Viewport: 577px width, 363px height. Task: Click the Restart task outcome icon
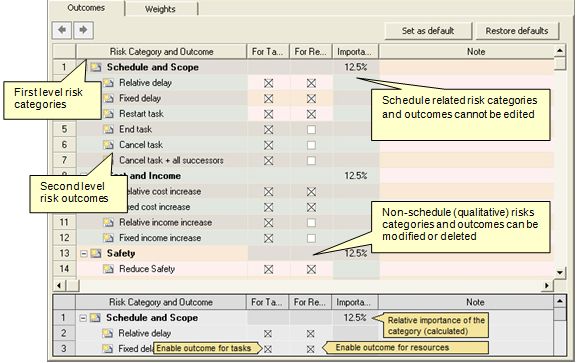click(108, 114)
